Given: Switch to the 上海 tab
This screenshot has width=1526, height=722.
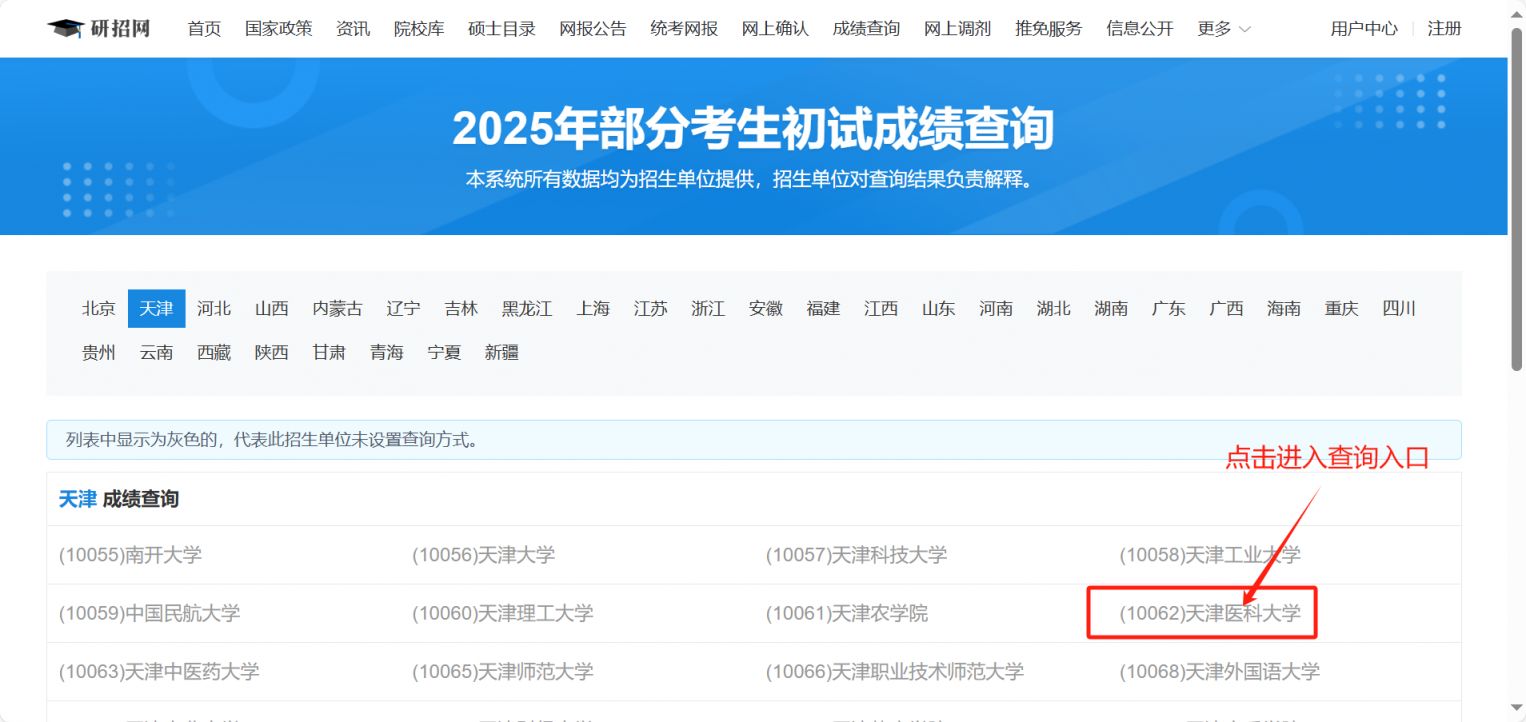Looking at the screenshot, I should (593, 309).
